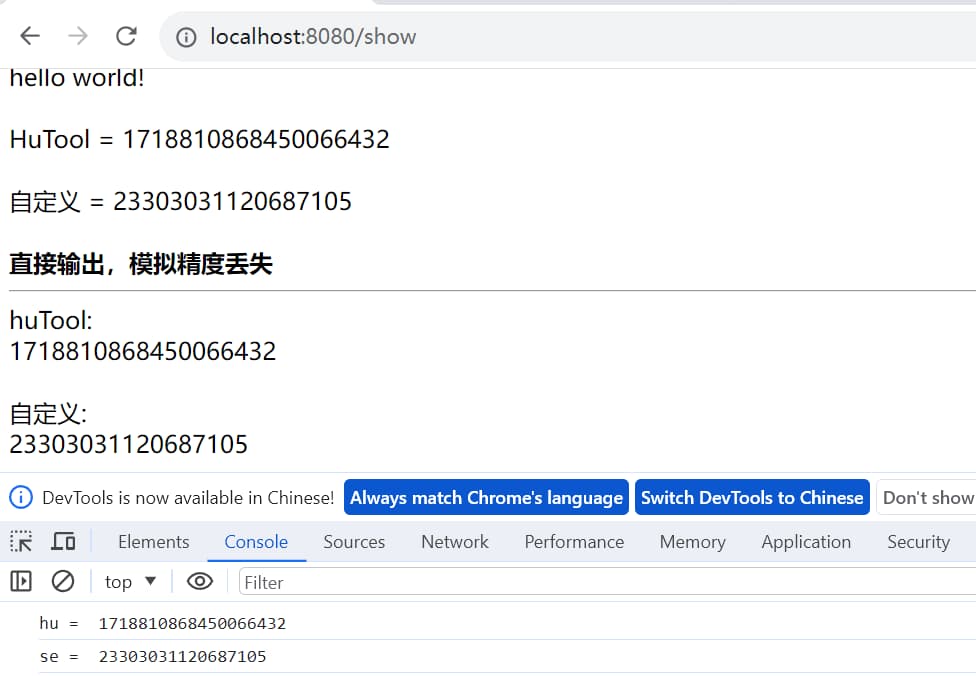Open the top JavaScript context dropdown

(x=130, y=581)
